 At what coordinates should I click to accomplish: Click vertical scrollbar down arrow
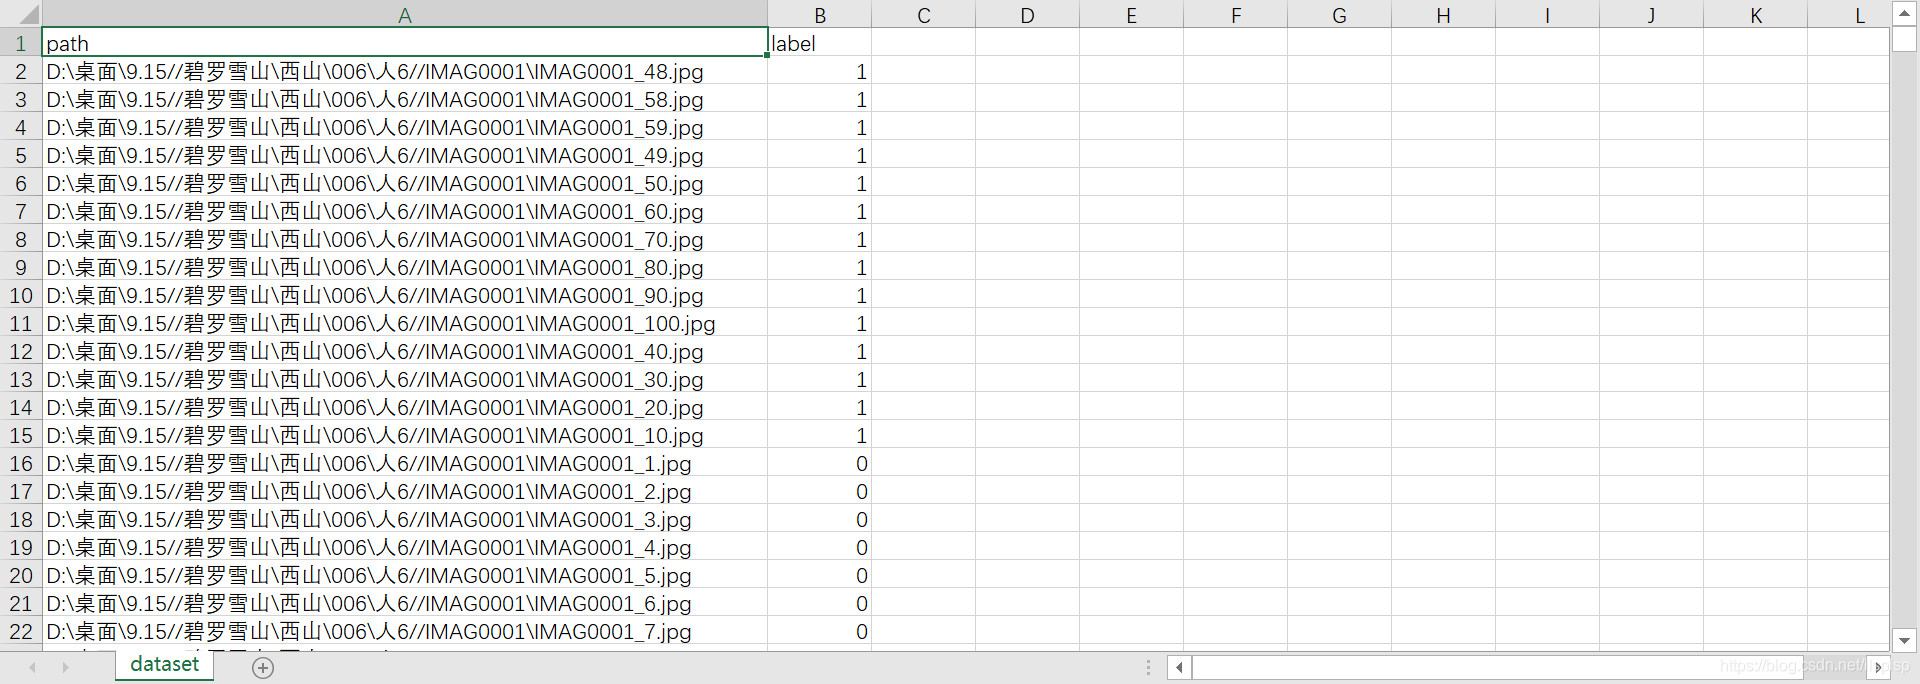(1904, 640)
